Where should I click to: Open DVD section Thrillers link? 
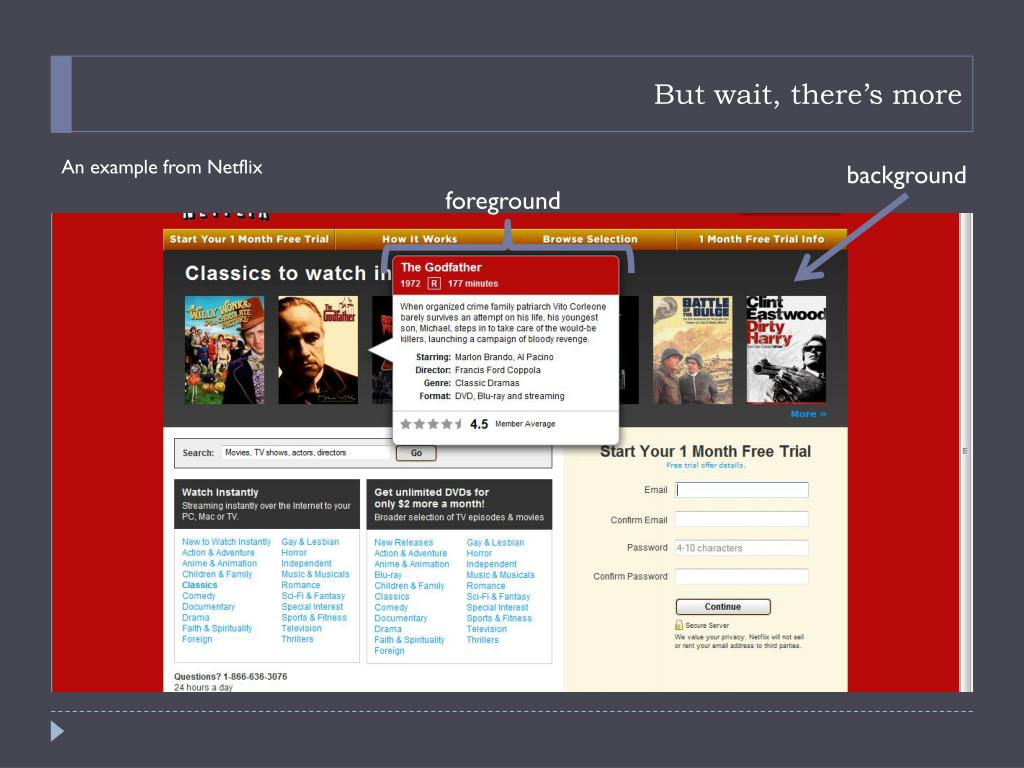pos(483,640)
